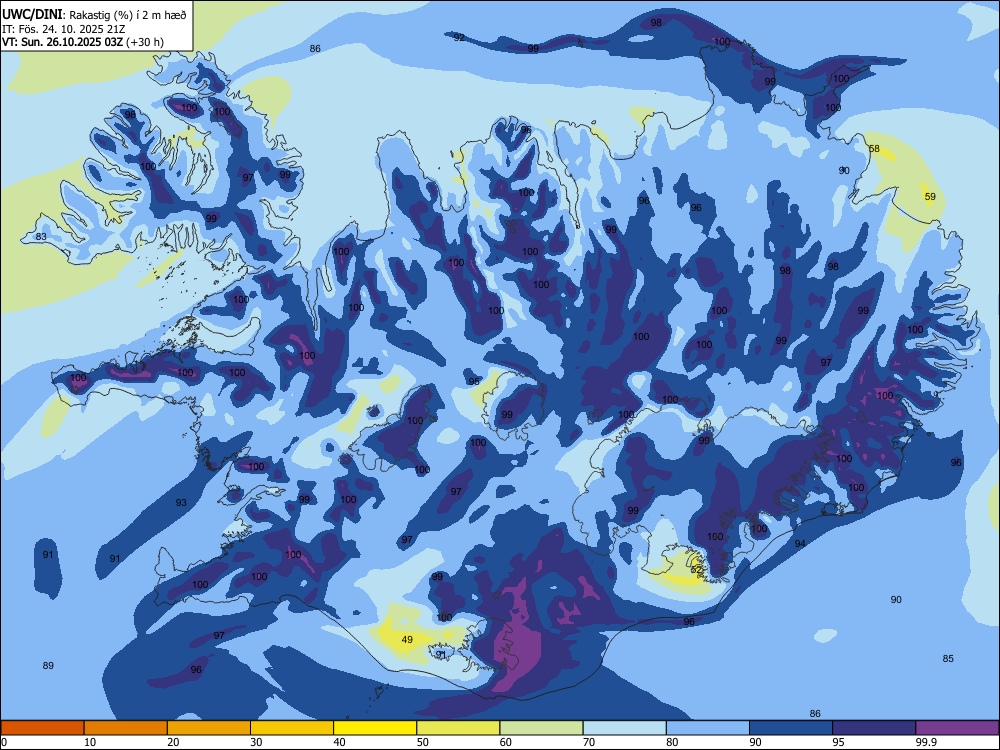1000x750 pixels.
Task: Select the indigo 95–99.9 legend swatch
Action: pos(874,728)
